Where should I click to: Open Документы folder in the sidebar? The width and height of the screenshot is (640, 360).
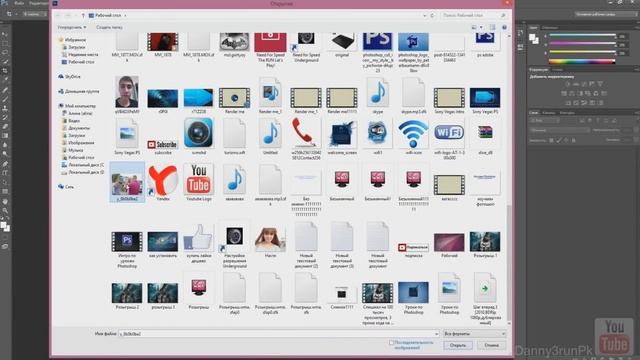click(x=76, y=128)
